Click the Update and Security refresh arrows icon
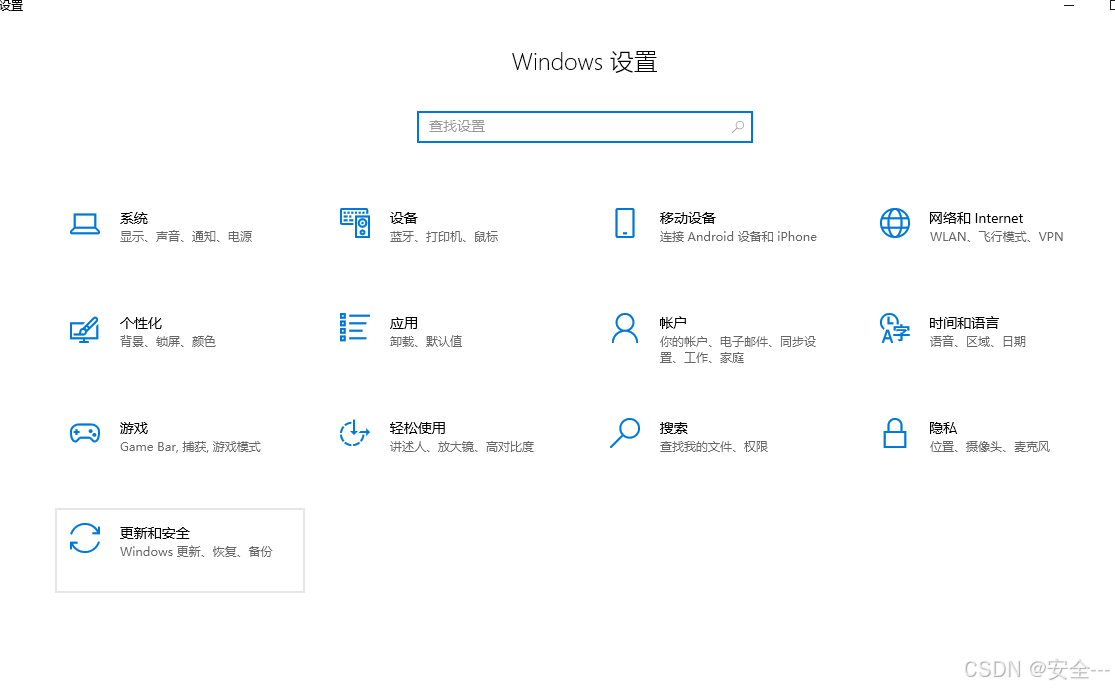The height and width of the screenshot is (689, 1115). [x=85, y=538]
